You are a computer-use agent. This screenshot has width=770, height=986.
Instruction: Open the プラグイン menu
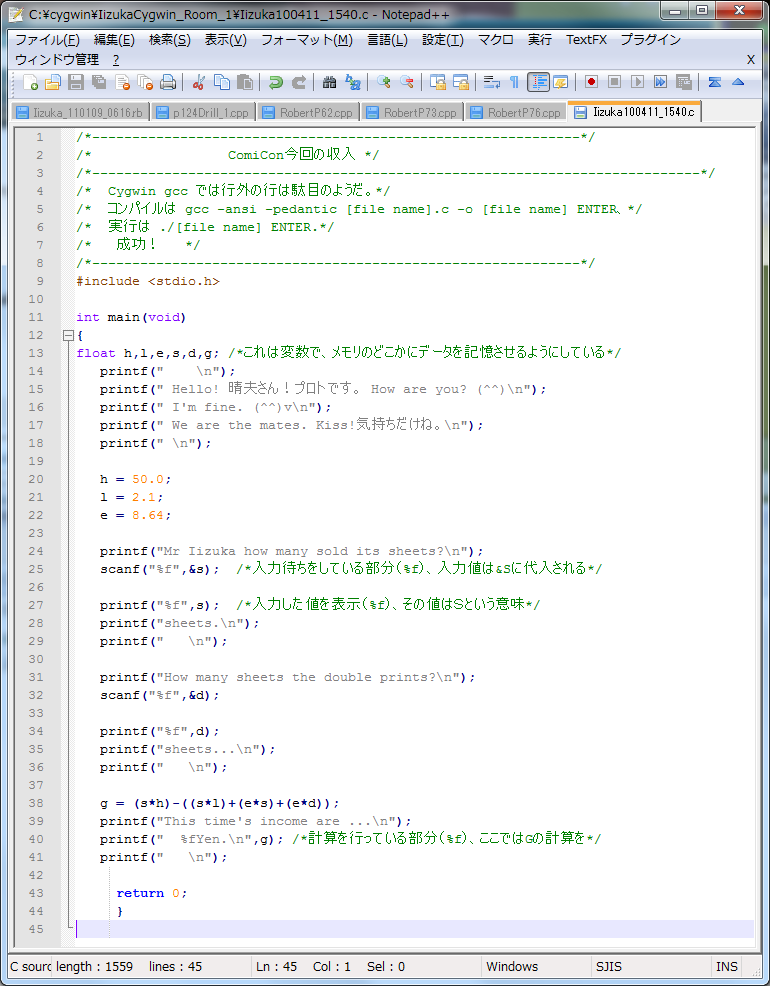point(651,40)
